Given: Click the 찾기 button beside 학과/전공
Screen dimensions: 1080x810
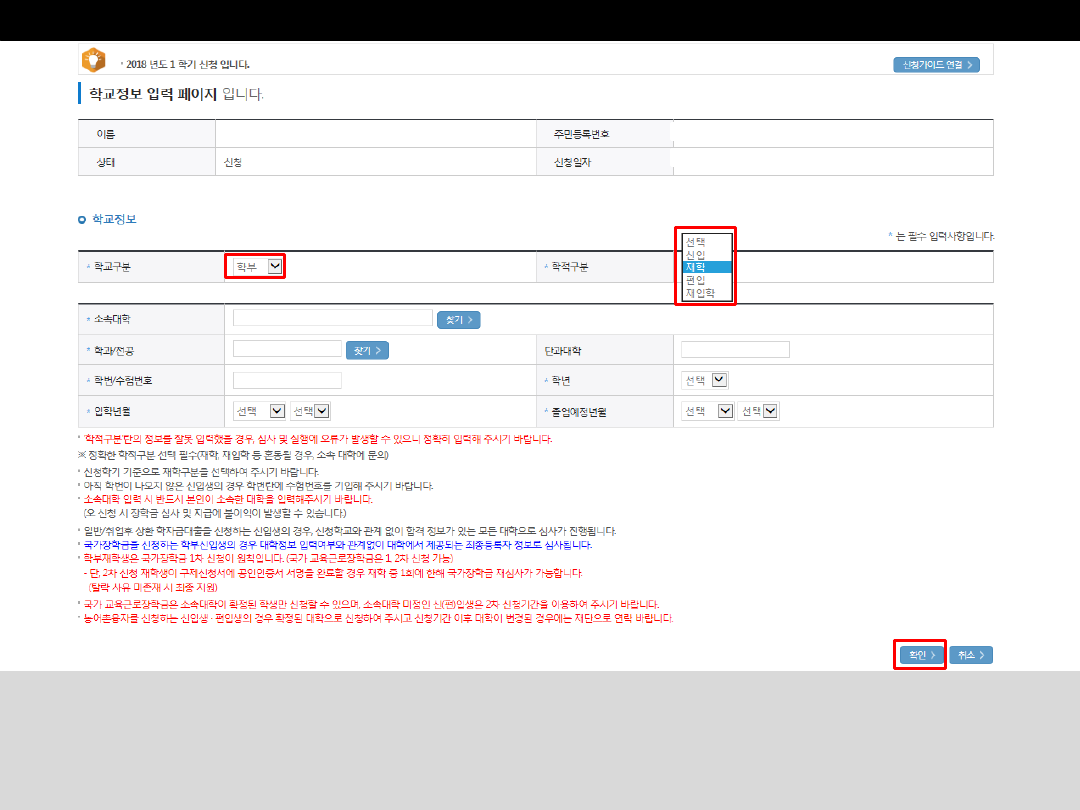Looking at the screenshot, I should tap(367, 351).
